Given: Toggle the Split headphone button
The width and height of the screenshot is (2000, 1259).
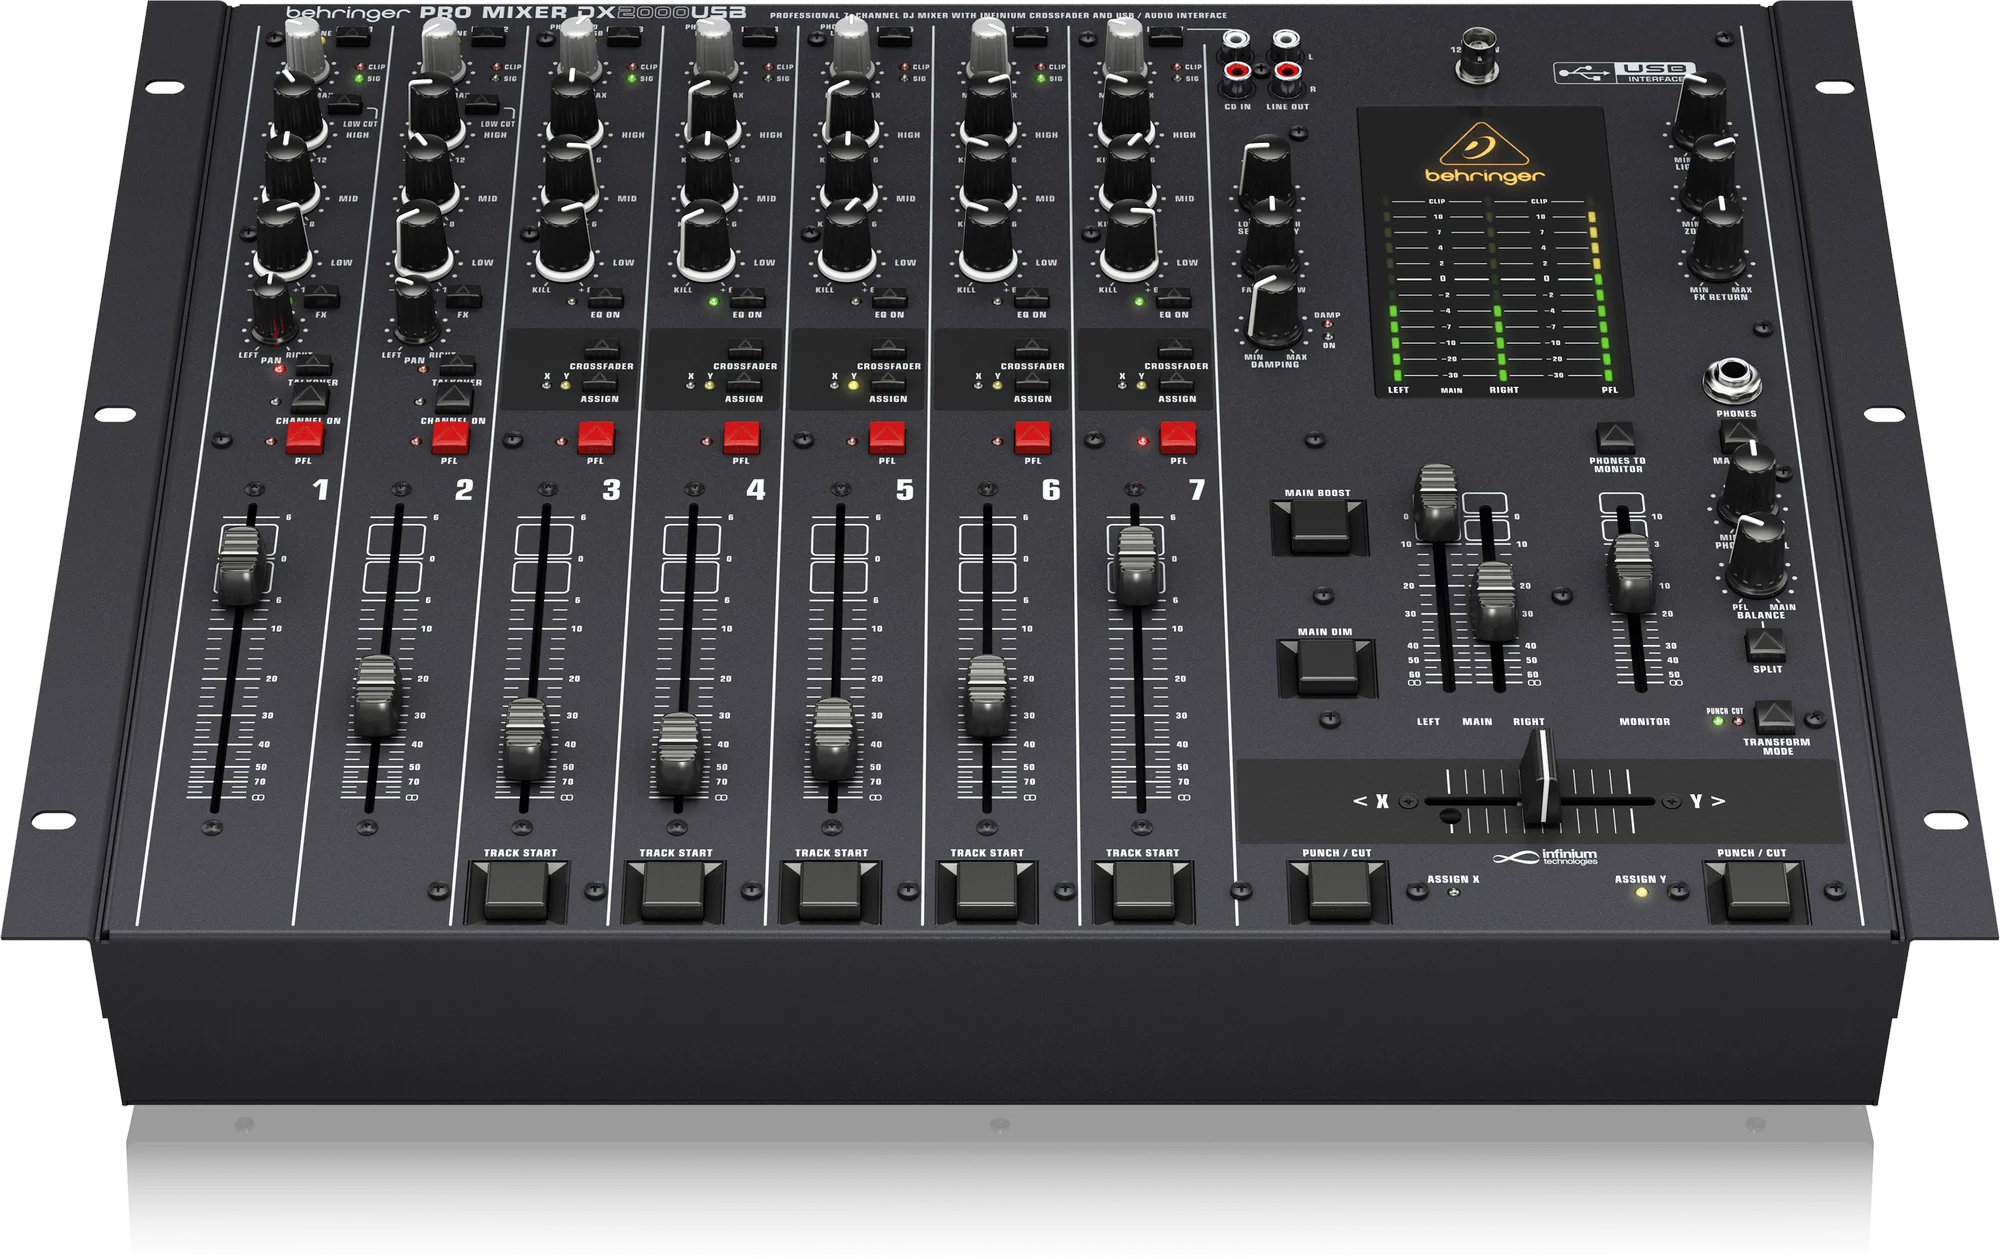Looking at the screenshot, I should tap(1765, 645).
